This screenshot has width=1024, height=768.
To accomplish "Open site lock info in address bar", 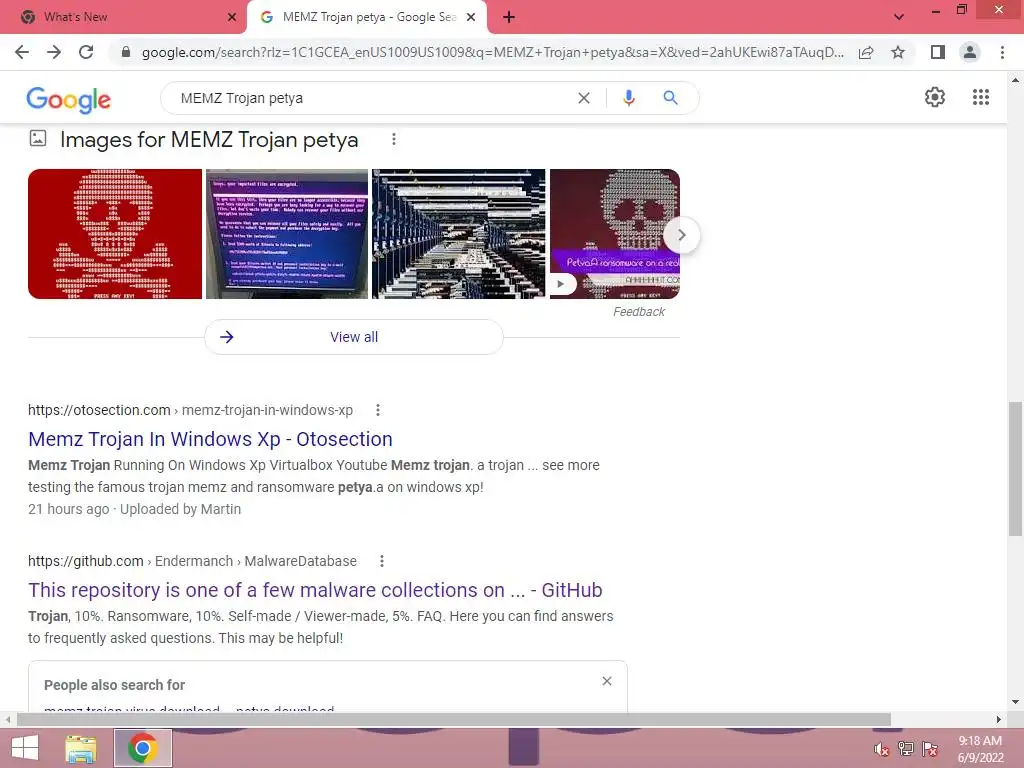I will coord(126,52).
